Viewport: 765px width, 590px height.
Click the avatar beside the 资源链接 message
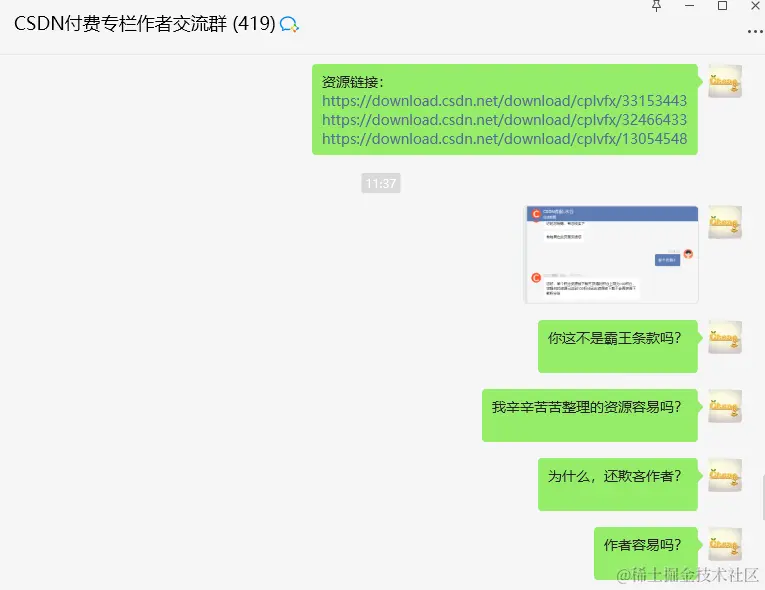(x=725, y=81)
